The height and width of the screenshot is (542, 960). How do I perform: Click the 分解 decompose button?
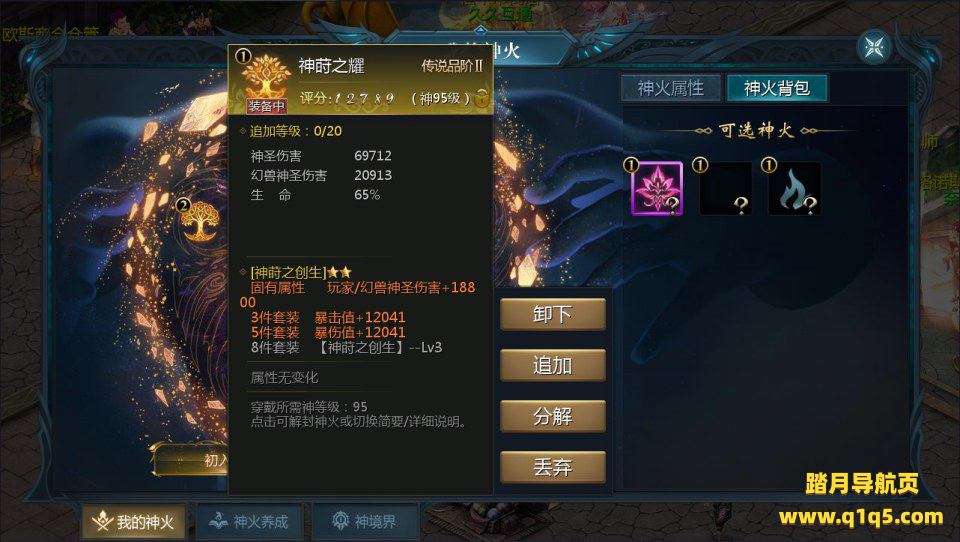click(553, 416)
